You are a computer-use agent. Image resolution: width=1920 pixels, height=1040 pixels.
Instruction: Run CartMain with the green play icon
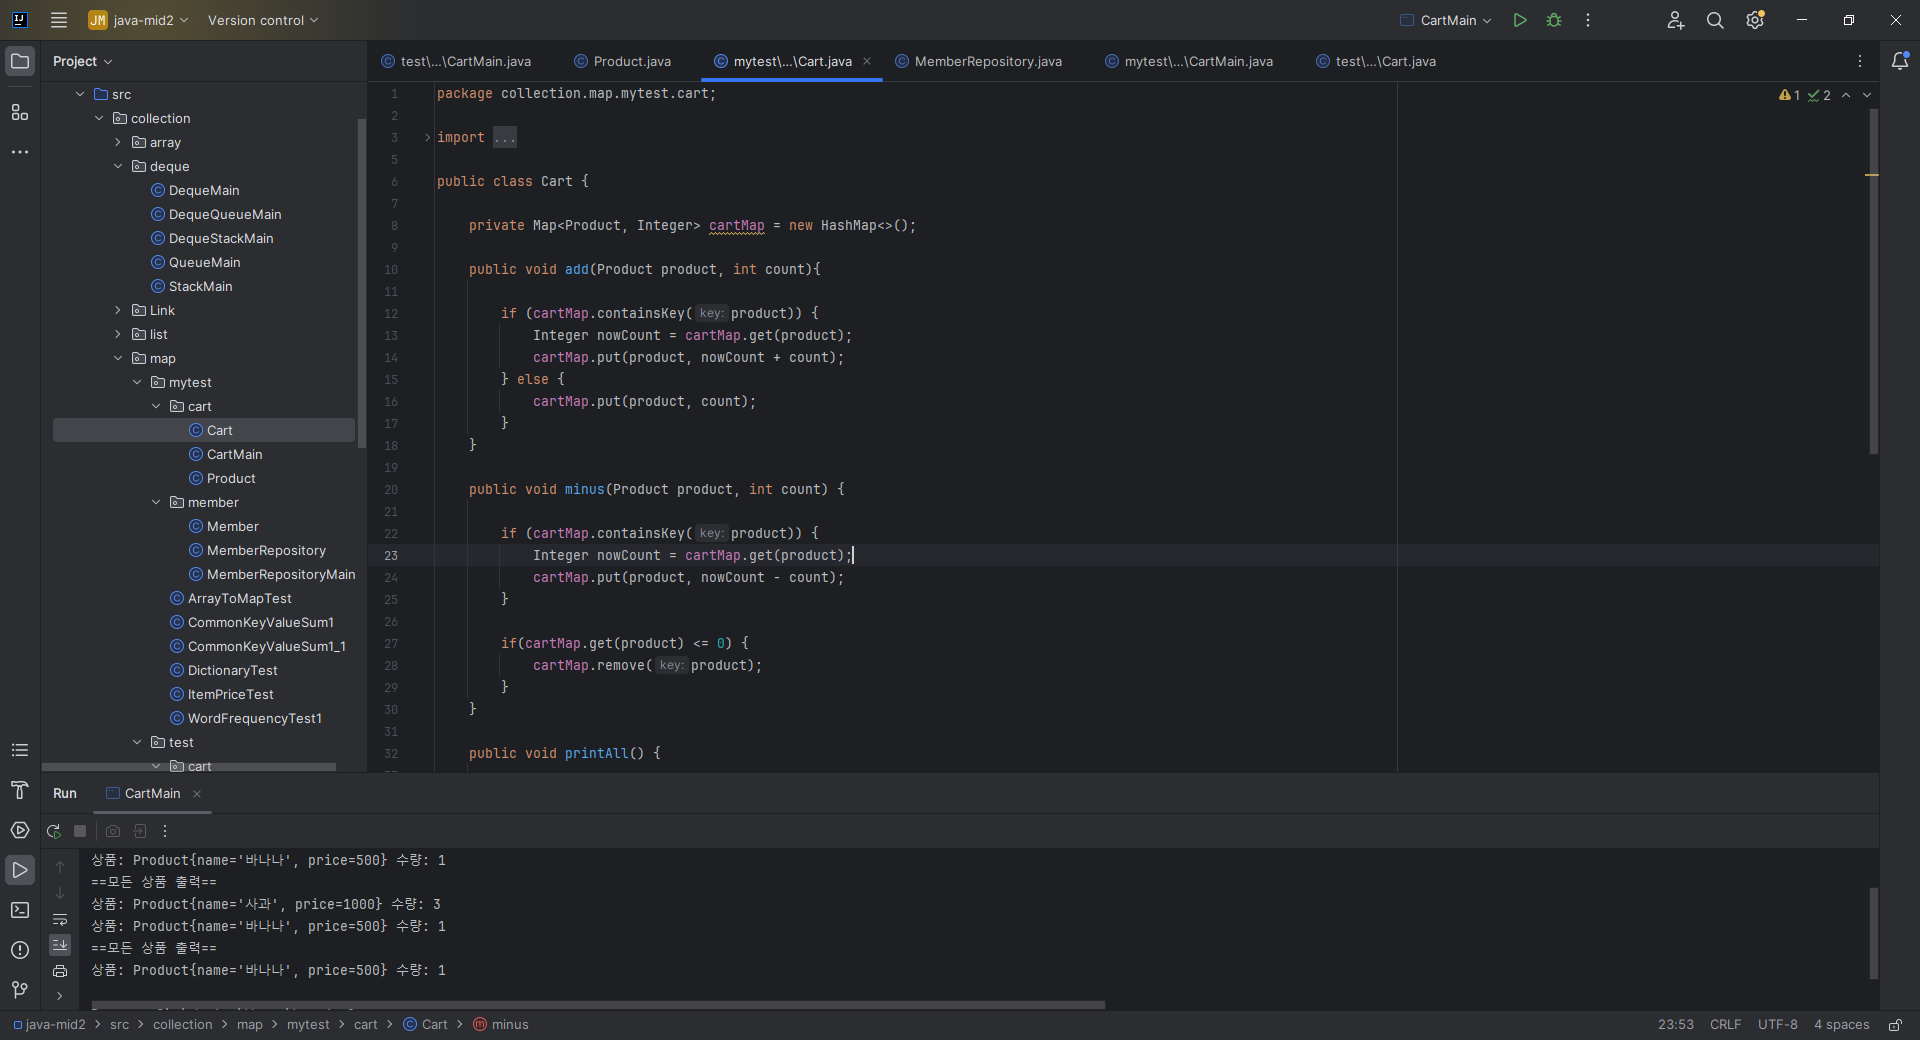click(x=1520, y=20)
